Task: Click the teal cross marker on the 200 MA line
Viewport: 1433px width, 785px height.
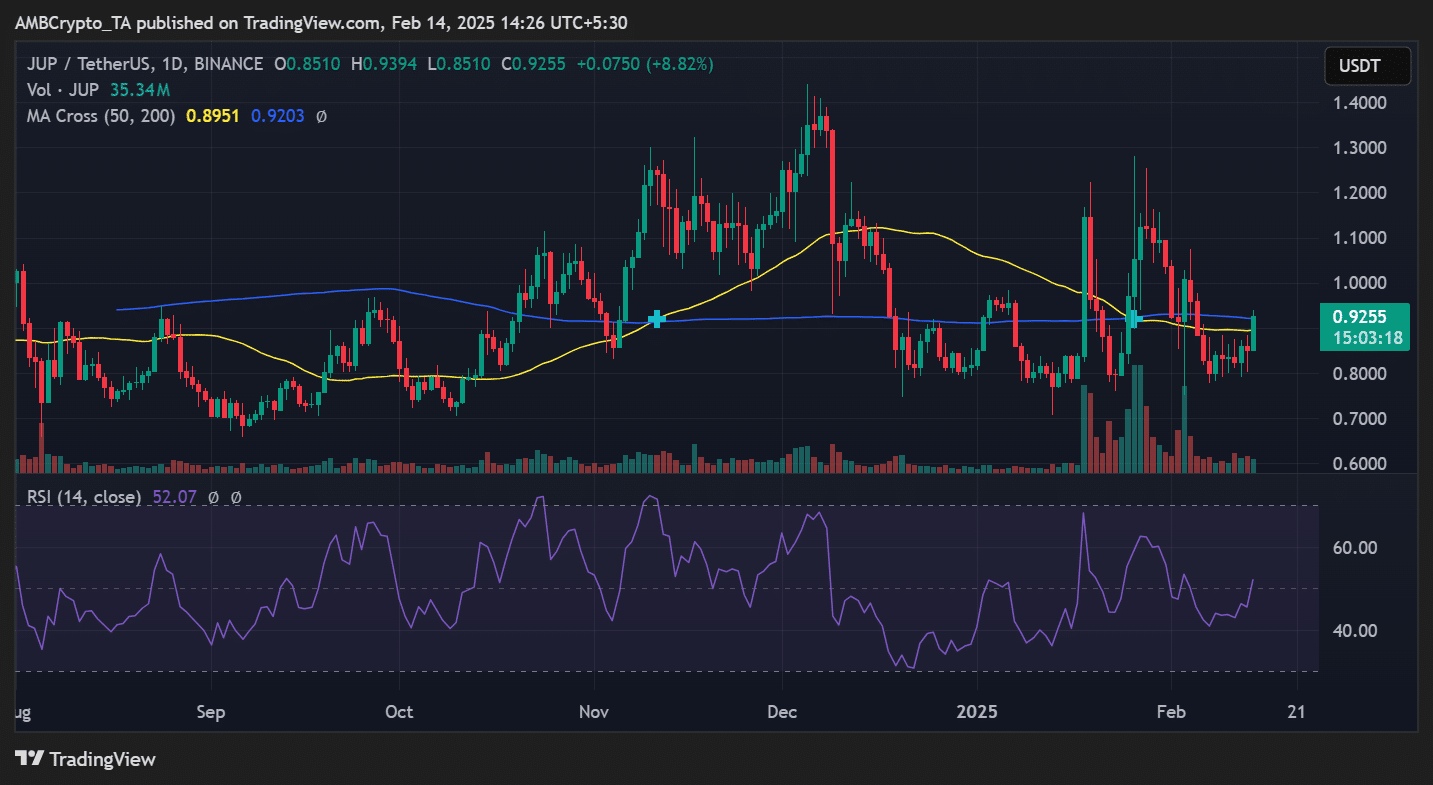Action: click(x=657, y=321)
